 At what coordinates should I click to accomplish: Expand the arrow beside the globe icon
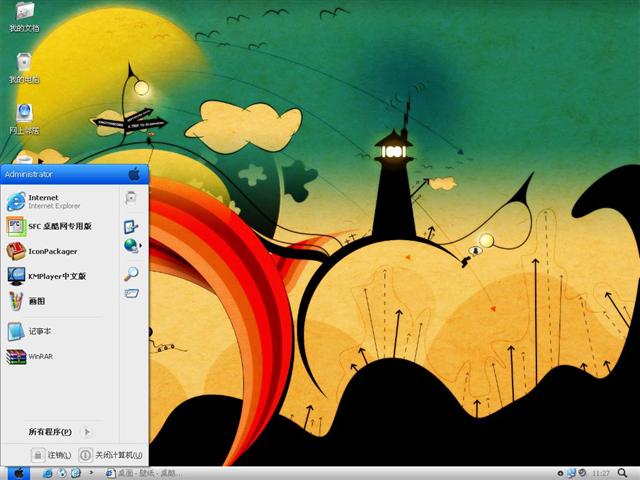[x=141, y=245]
